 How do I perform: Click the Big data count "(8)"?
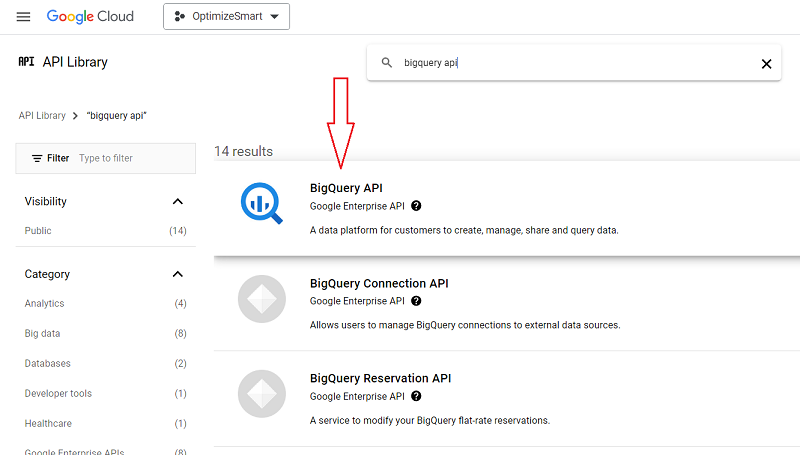[180, 334]
